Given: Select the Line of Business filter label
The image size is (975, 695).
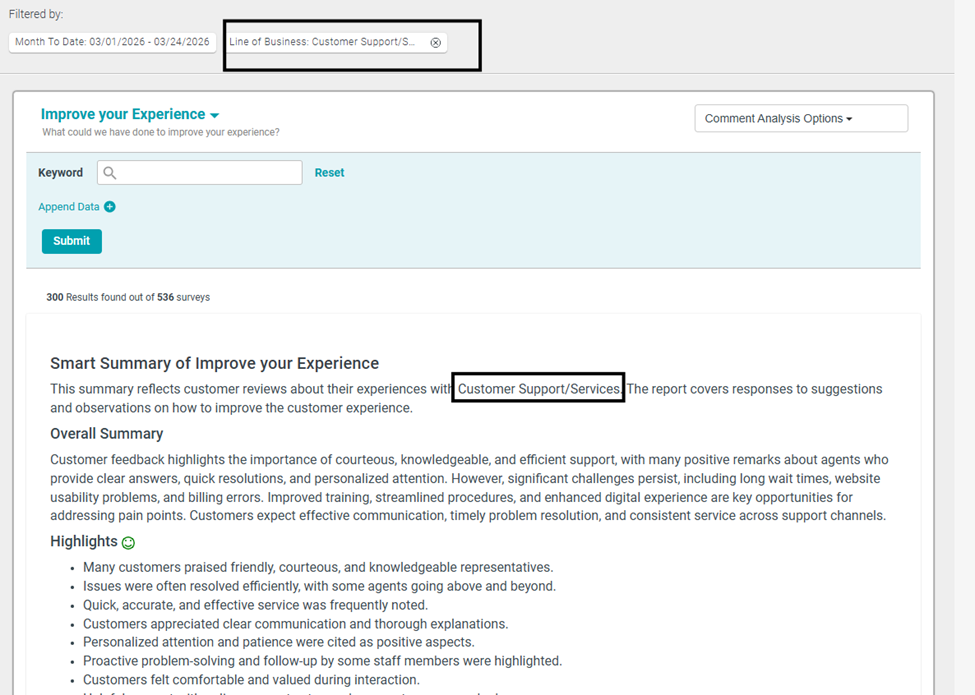Looking at the screenshot, I should tap(322, 42).
